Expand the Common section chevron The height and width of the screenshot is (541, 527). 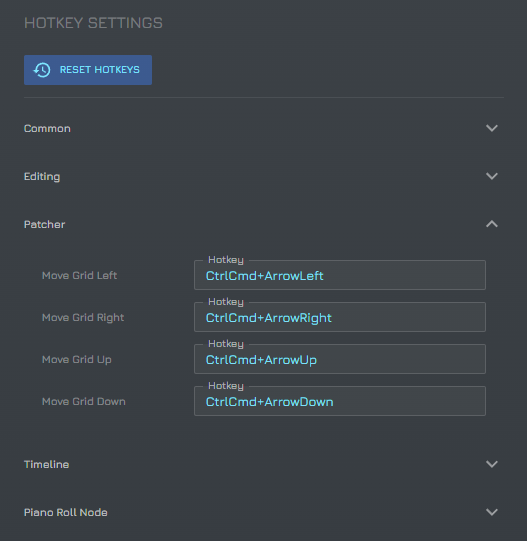491,128
